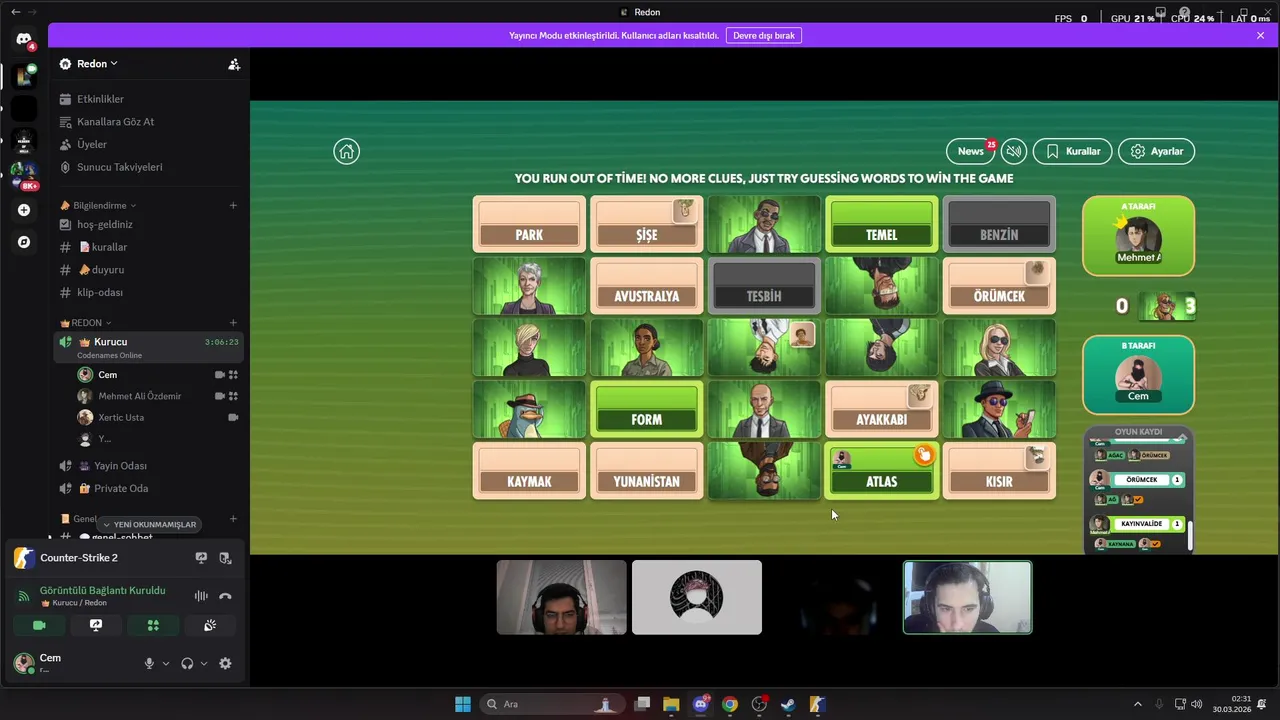Add channel to Bilgilendirme category
Image resolution: width=1280 pixels, height=720 pixels.
pos(233,205)
